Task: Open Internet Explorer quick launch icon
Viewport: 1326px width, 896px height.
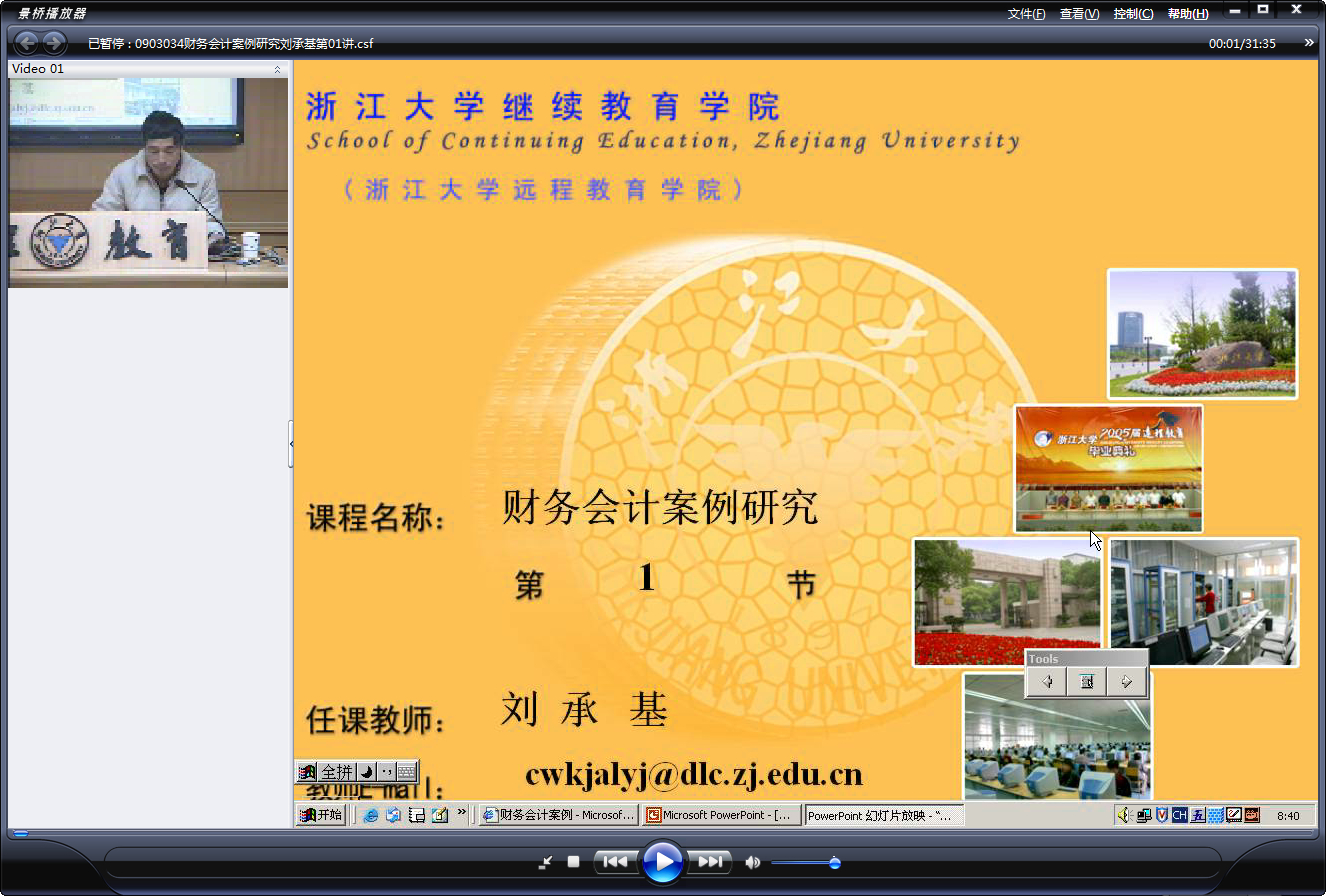Action: click(x=371, y=815)
